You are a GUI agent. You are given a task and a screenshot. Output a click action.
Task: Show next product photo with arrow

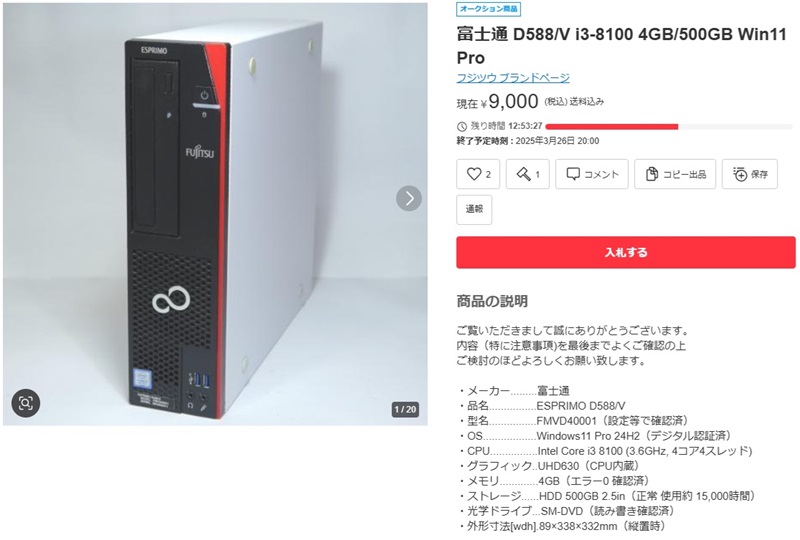click(409, 198)
